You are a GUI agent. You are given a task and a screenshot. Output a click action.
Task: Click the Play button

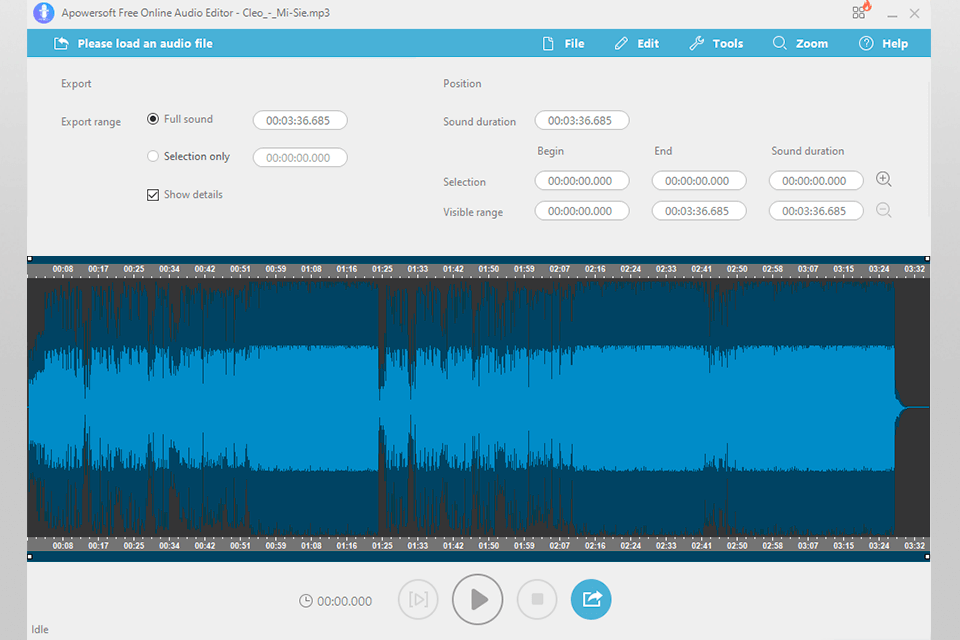477,600
